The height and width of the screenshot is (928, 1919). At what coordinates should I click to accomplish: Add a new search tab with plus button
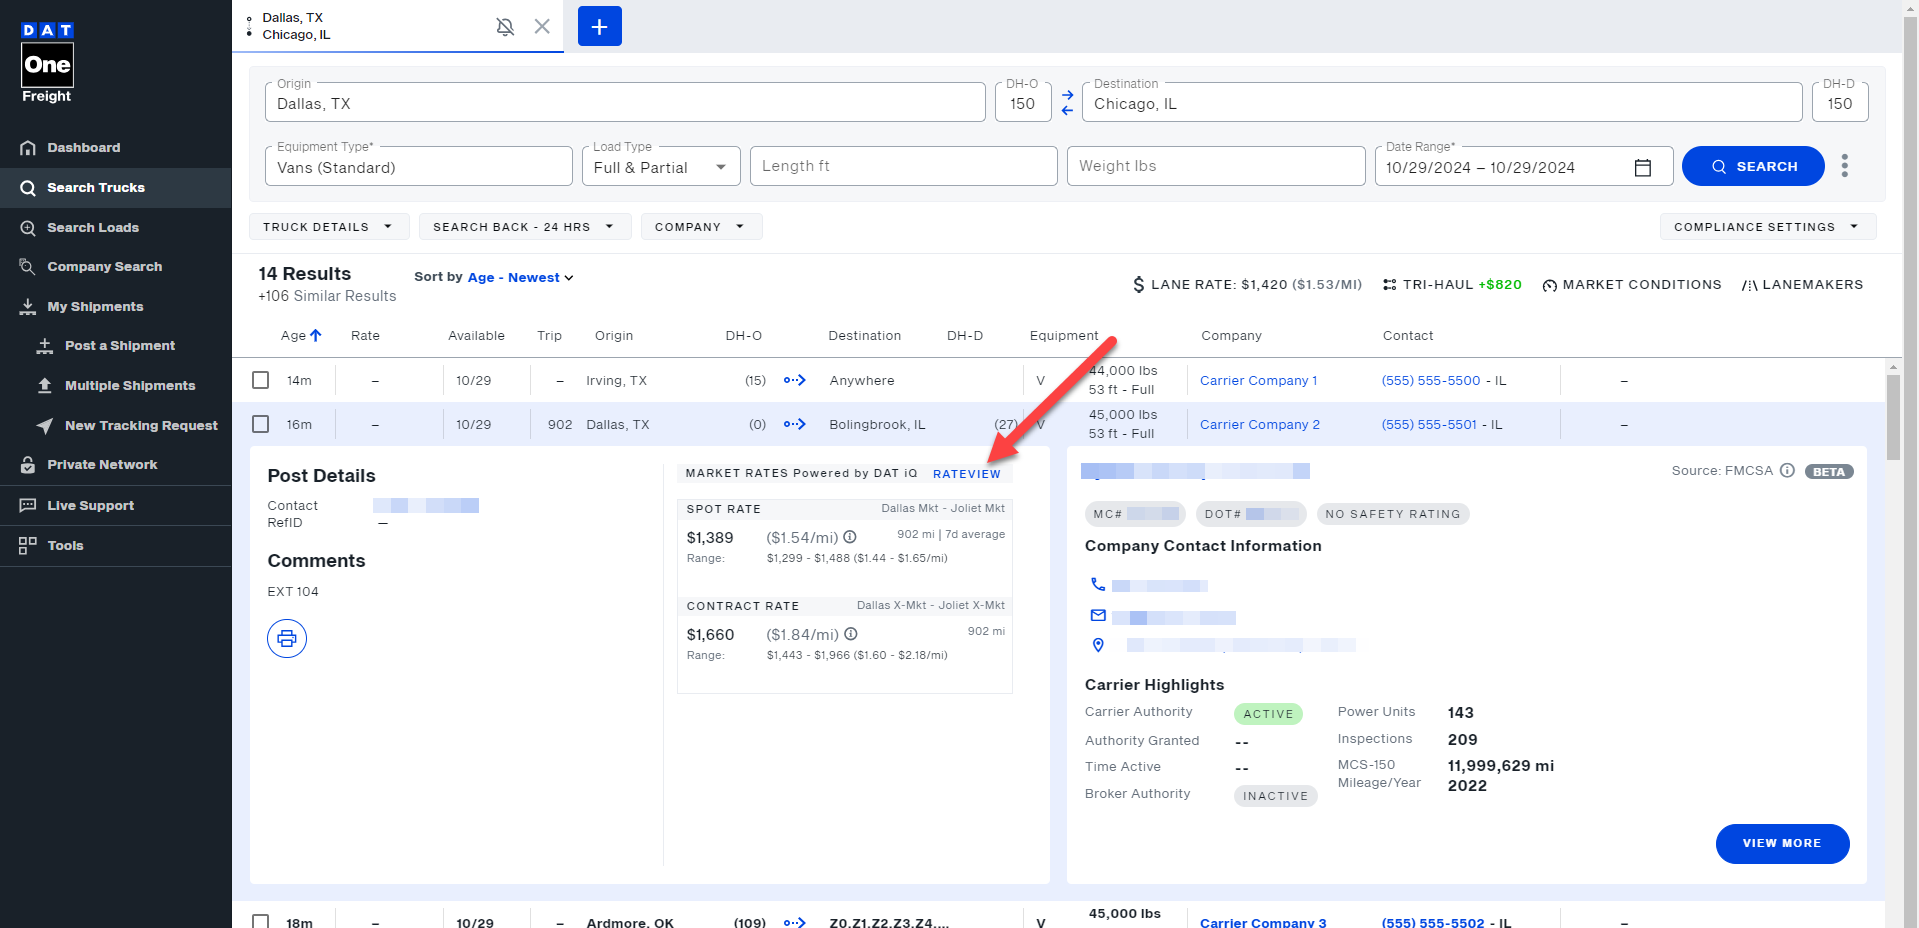click(600, 26)
